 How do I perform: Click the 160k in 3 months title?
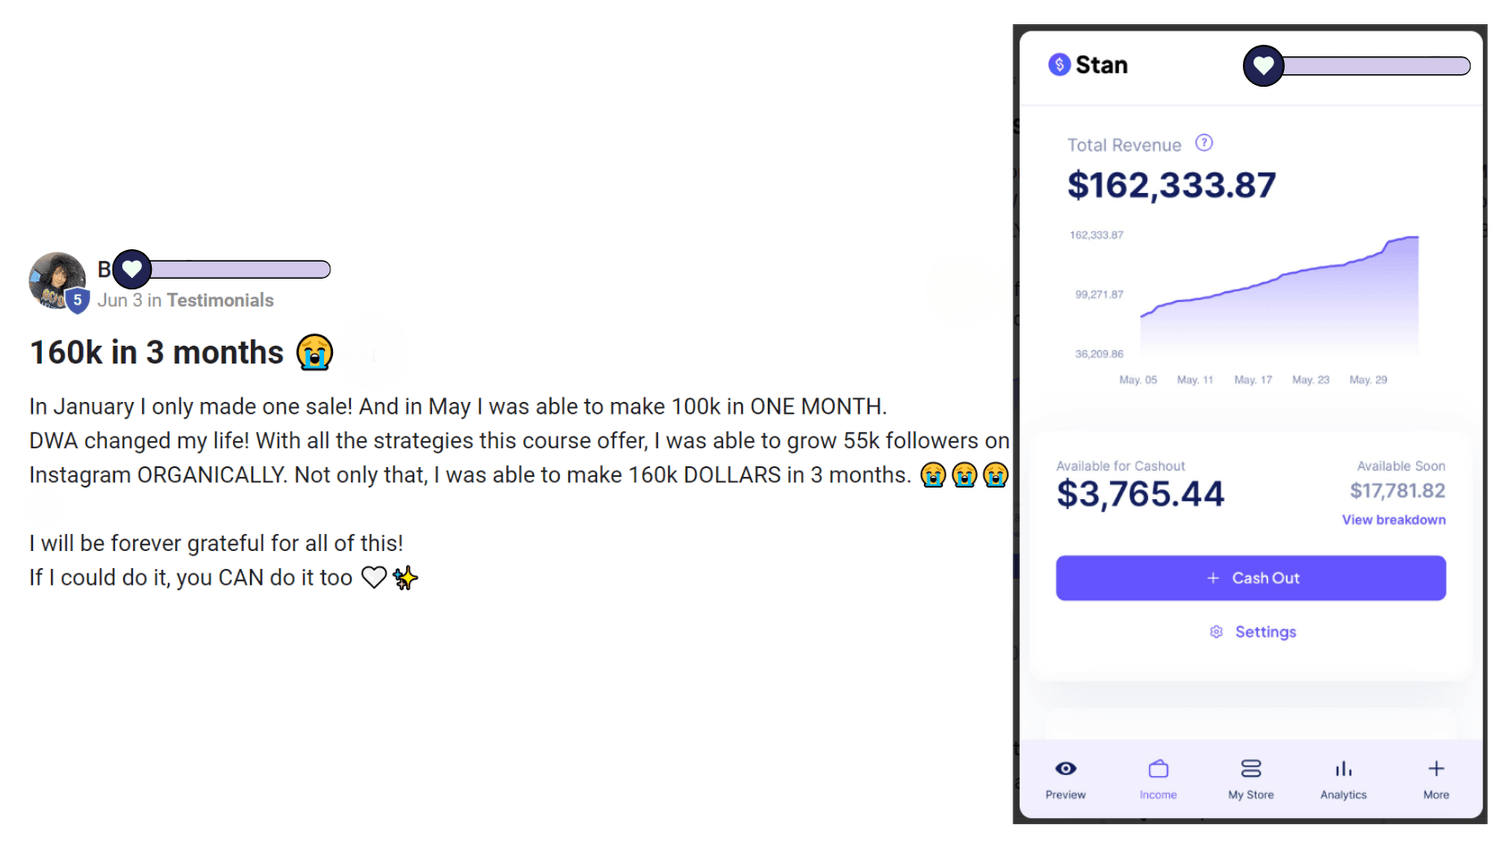pos(156,352)
